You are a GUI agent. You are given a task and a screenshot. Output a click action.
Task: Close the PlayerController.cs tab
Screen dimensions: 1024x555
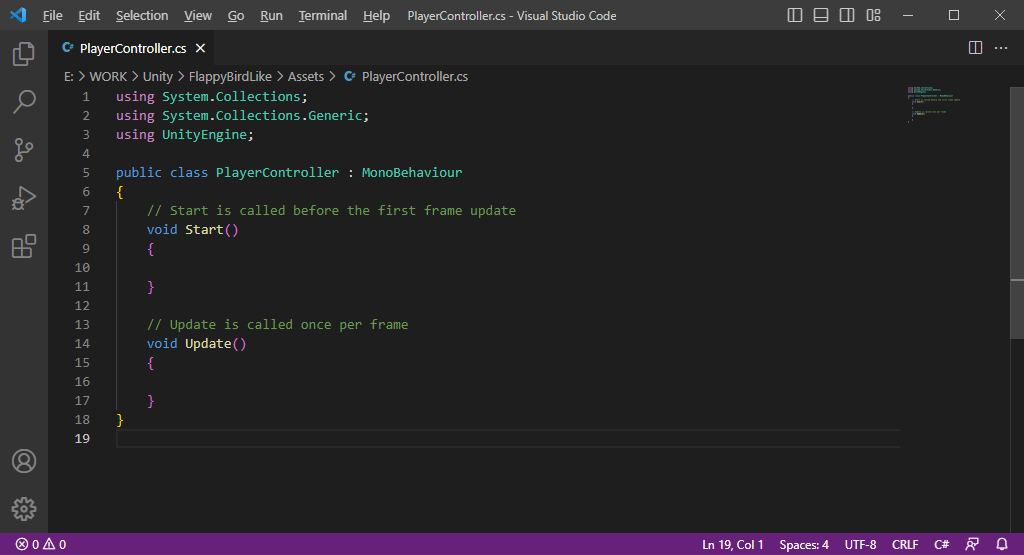[200, 48]
